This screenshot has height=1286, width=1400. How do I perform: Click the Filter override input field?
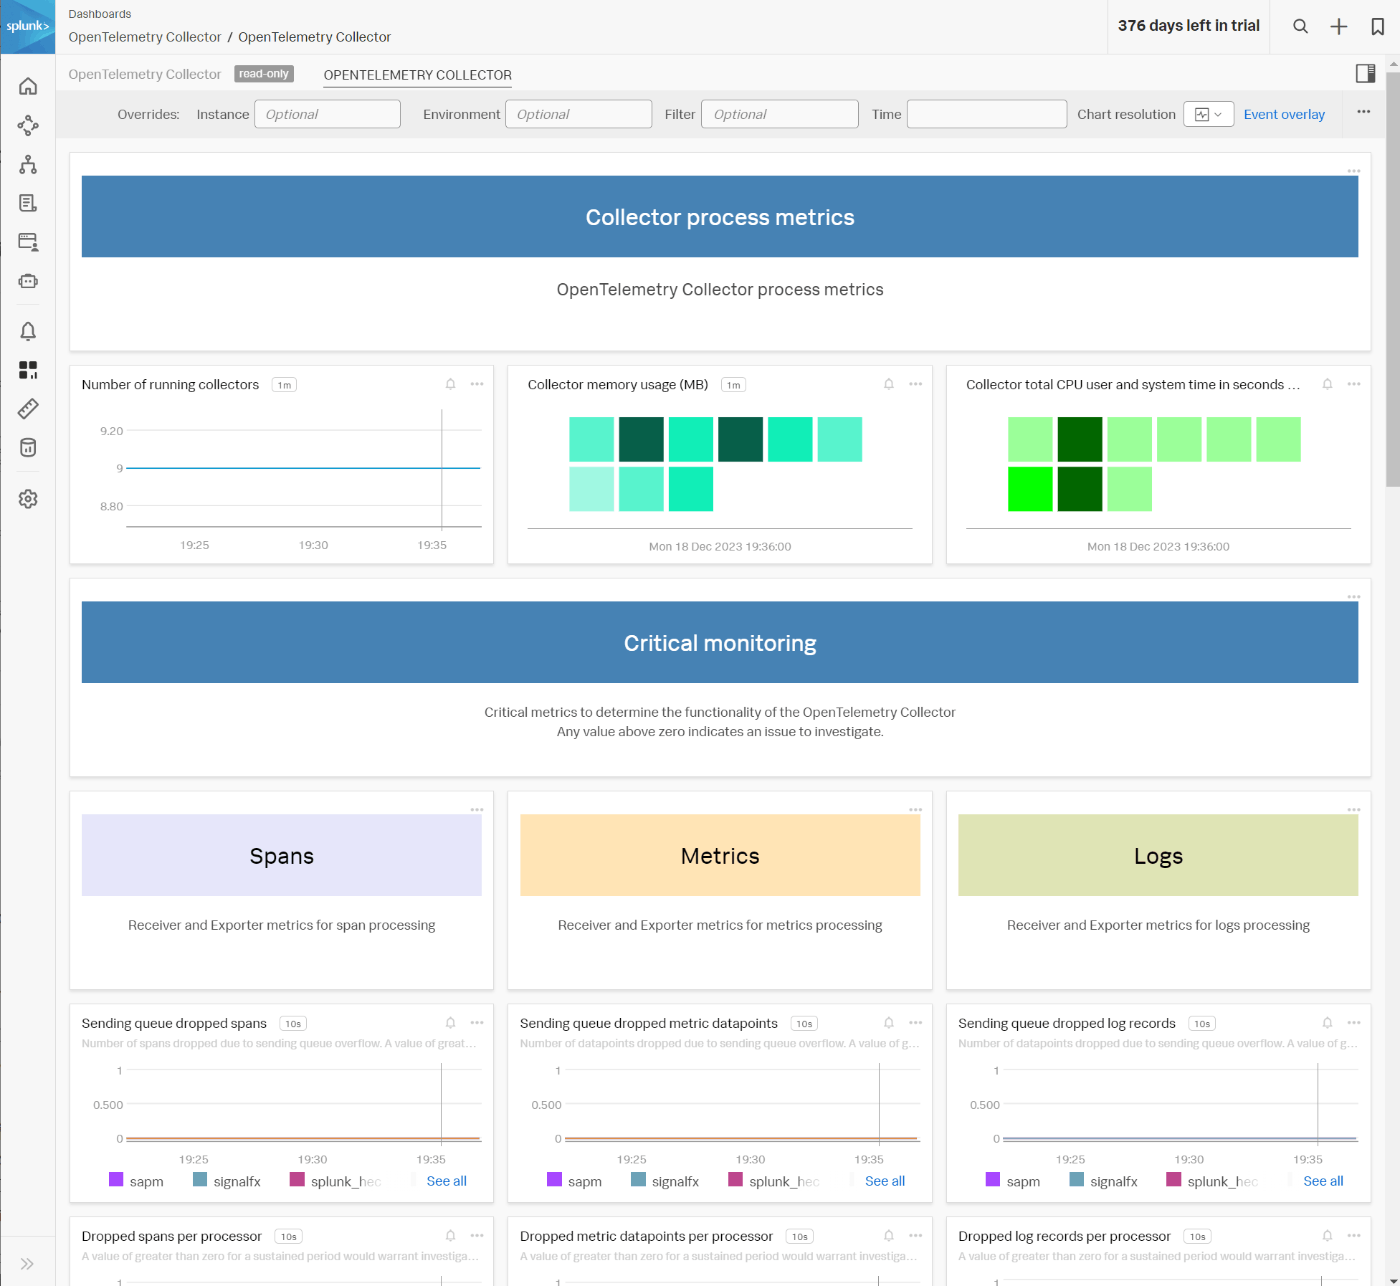[x=780, y=114]
